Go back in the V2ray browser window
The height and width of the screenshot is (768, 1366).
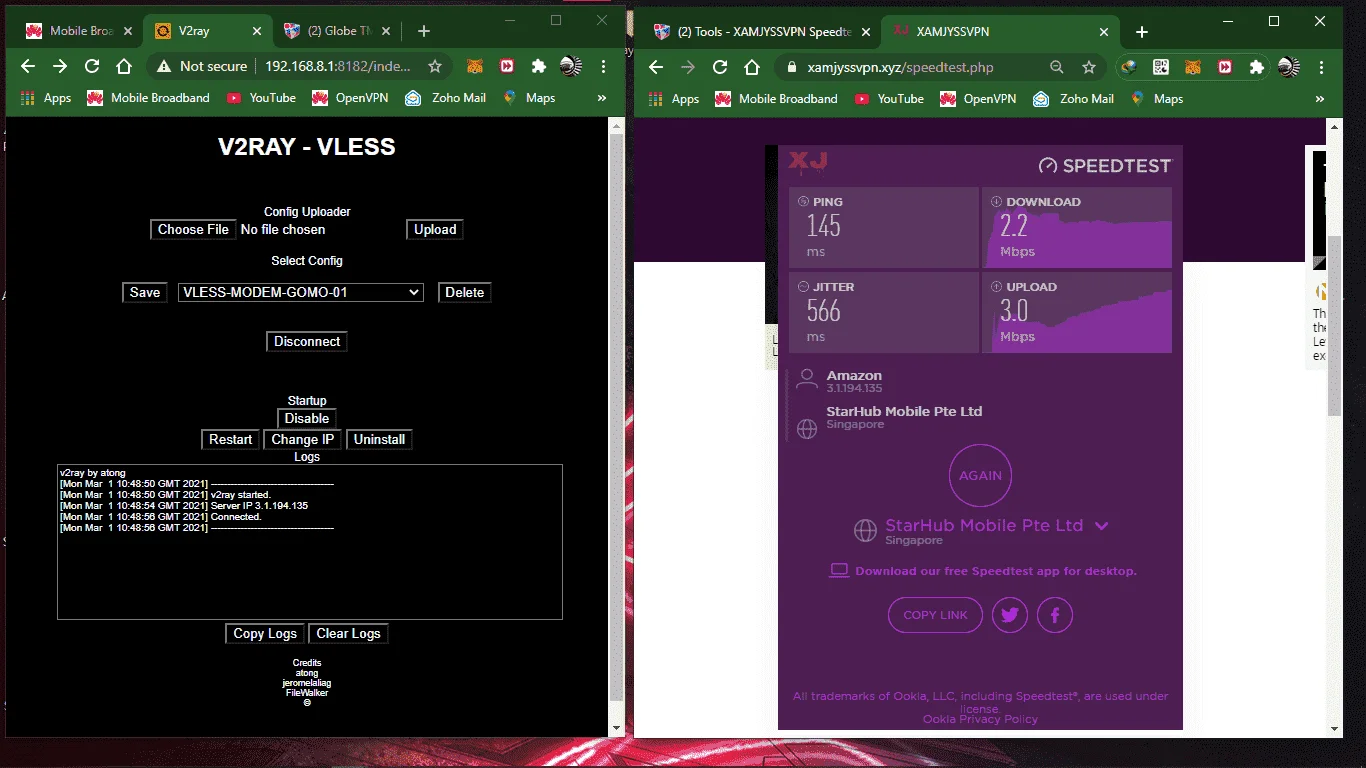click(28, 66)
